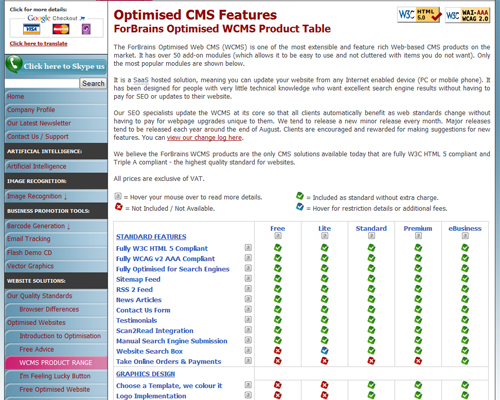
Task: Open Optimised Websites menu item
Action: [x=56, y=323]
